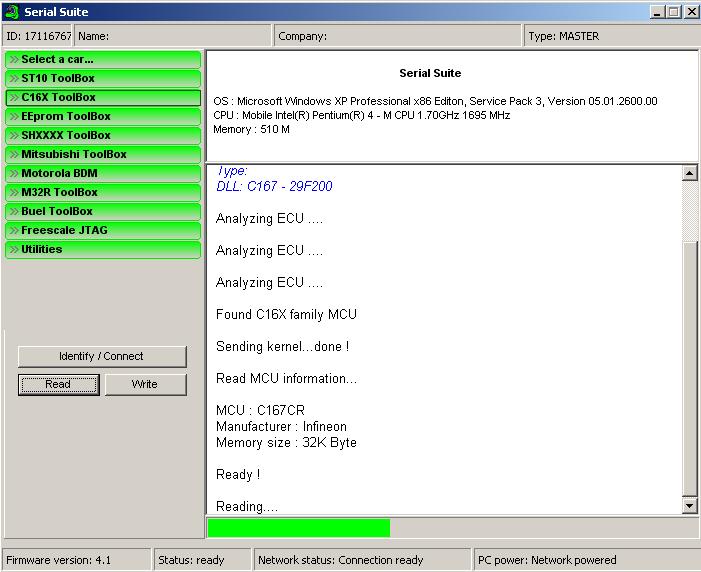Select EEprom ToolBox from sidebar
This screenshot has height=572, width=701.
click(x=103, y=116)
